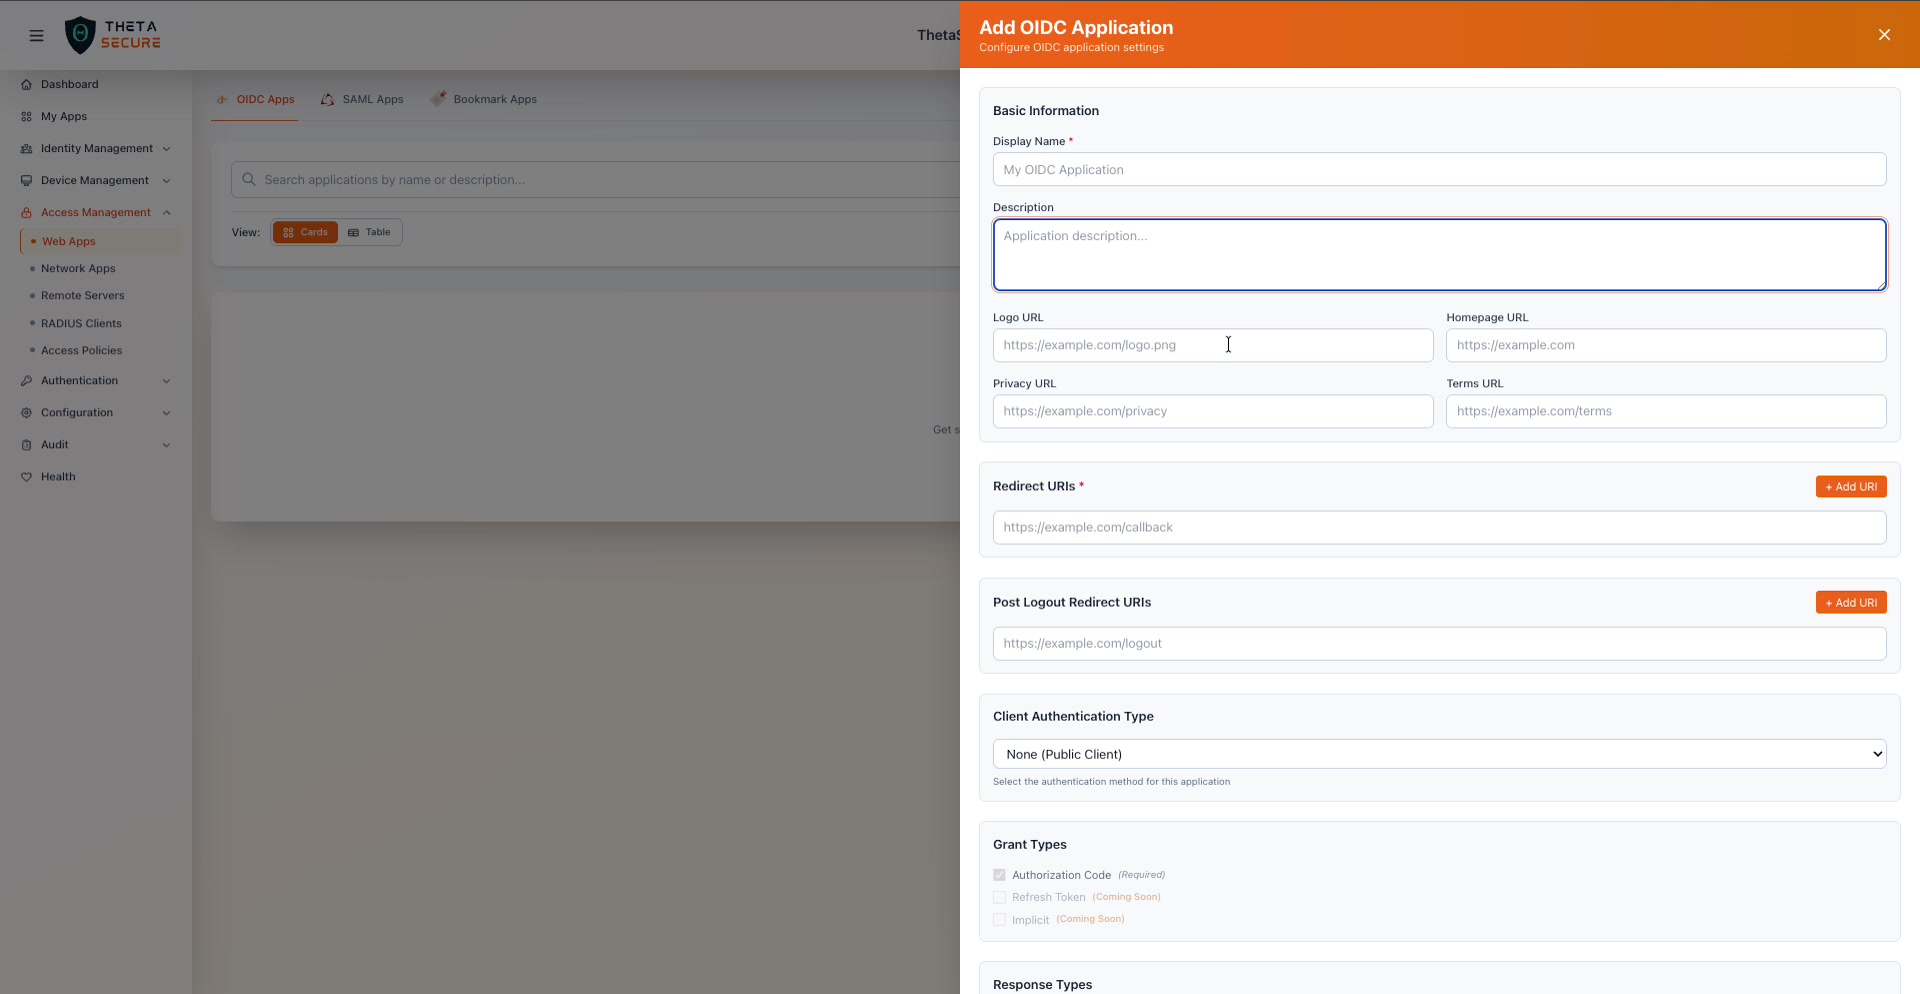The image size is (1920, 994).
Task: Click the Health heart icon
Action: tap(26, 476)
